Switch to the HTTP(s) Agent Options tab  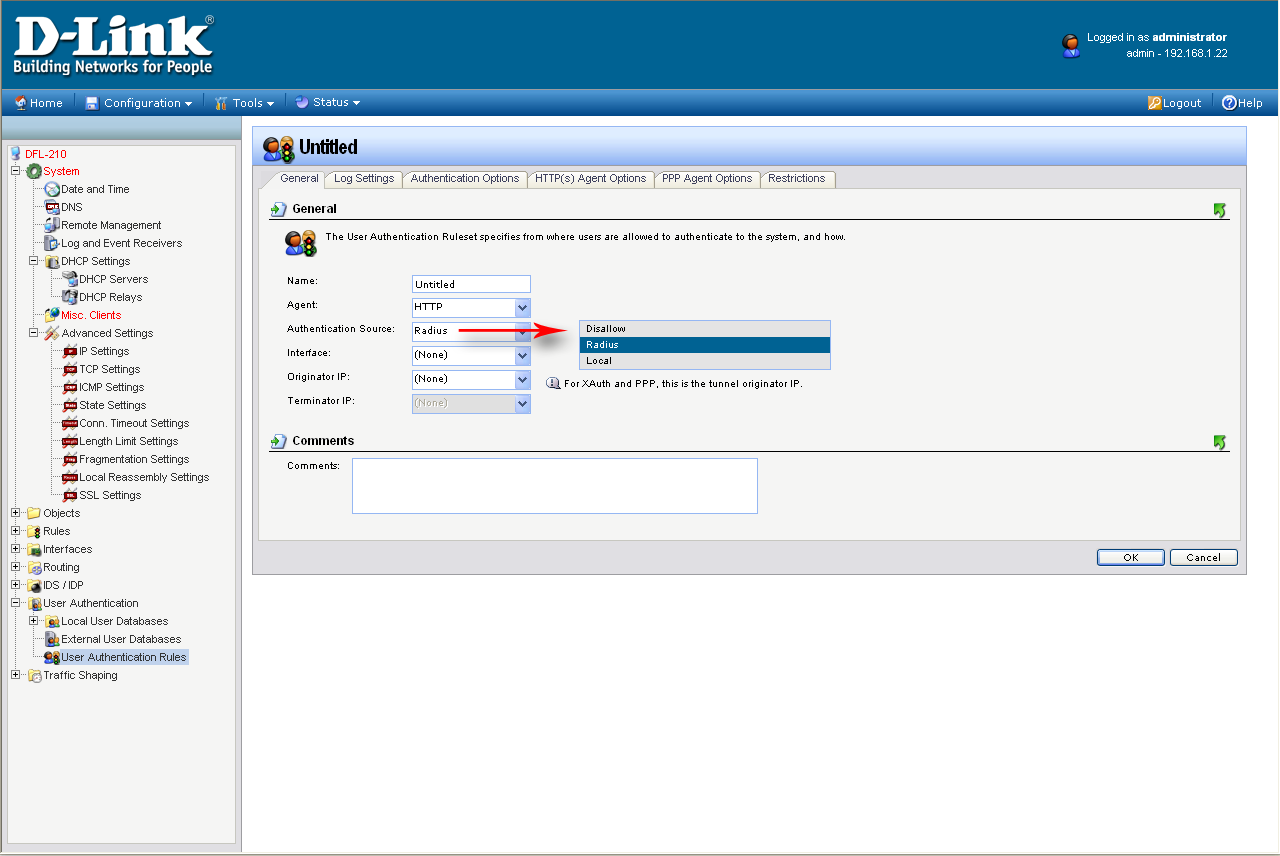tap(591, 179)
